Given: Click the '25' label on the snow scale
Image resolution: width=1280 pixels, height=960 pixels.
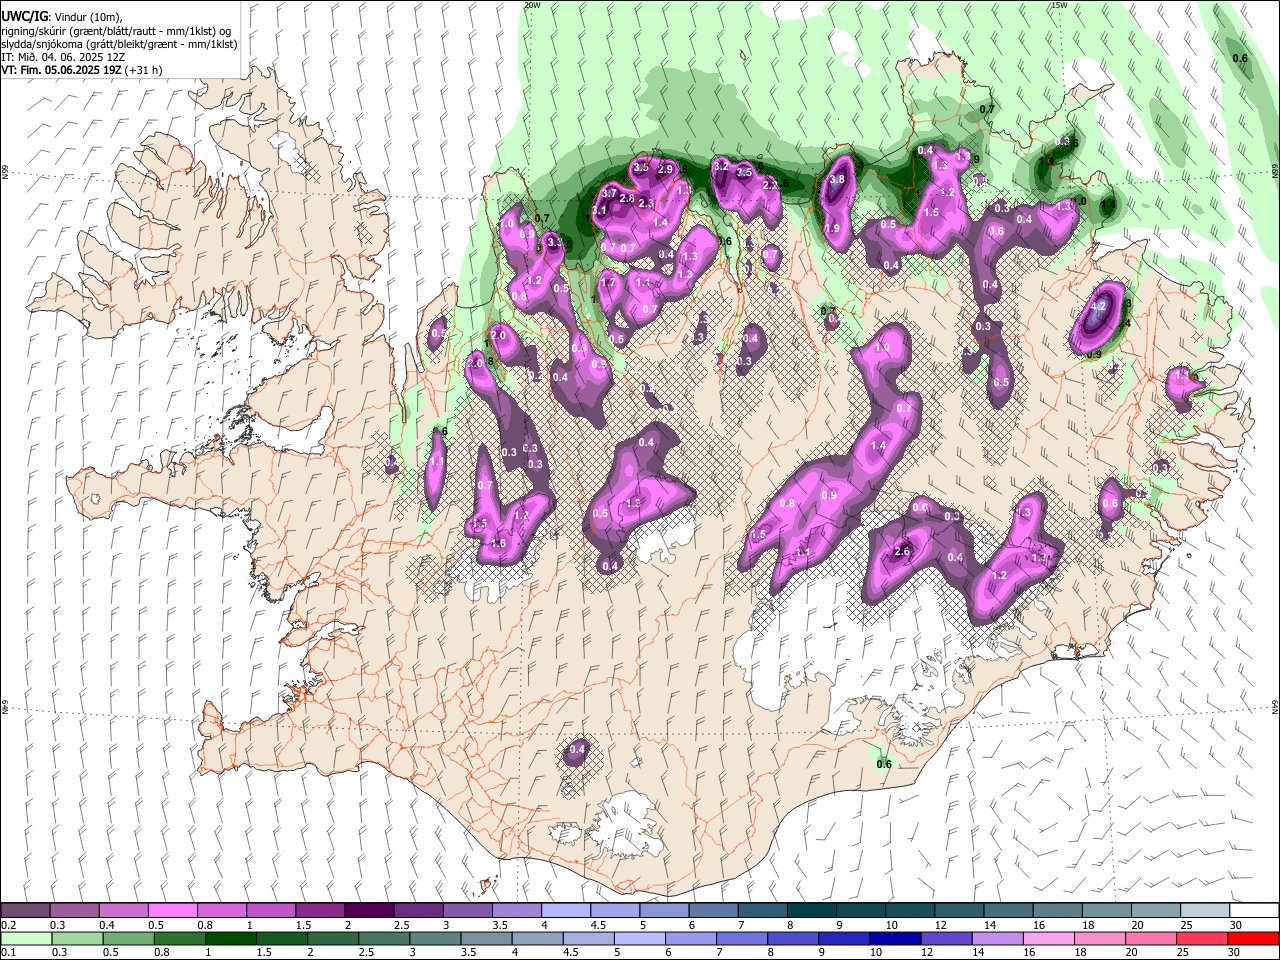Looking at the screenshot, I should click(x=1186, y=925).
